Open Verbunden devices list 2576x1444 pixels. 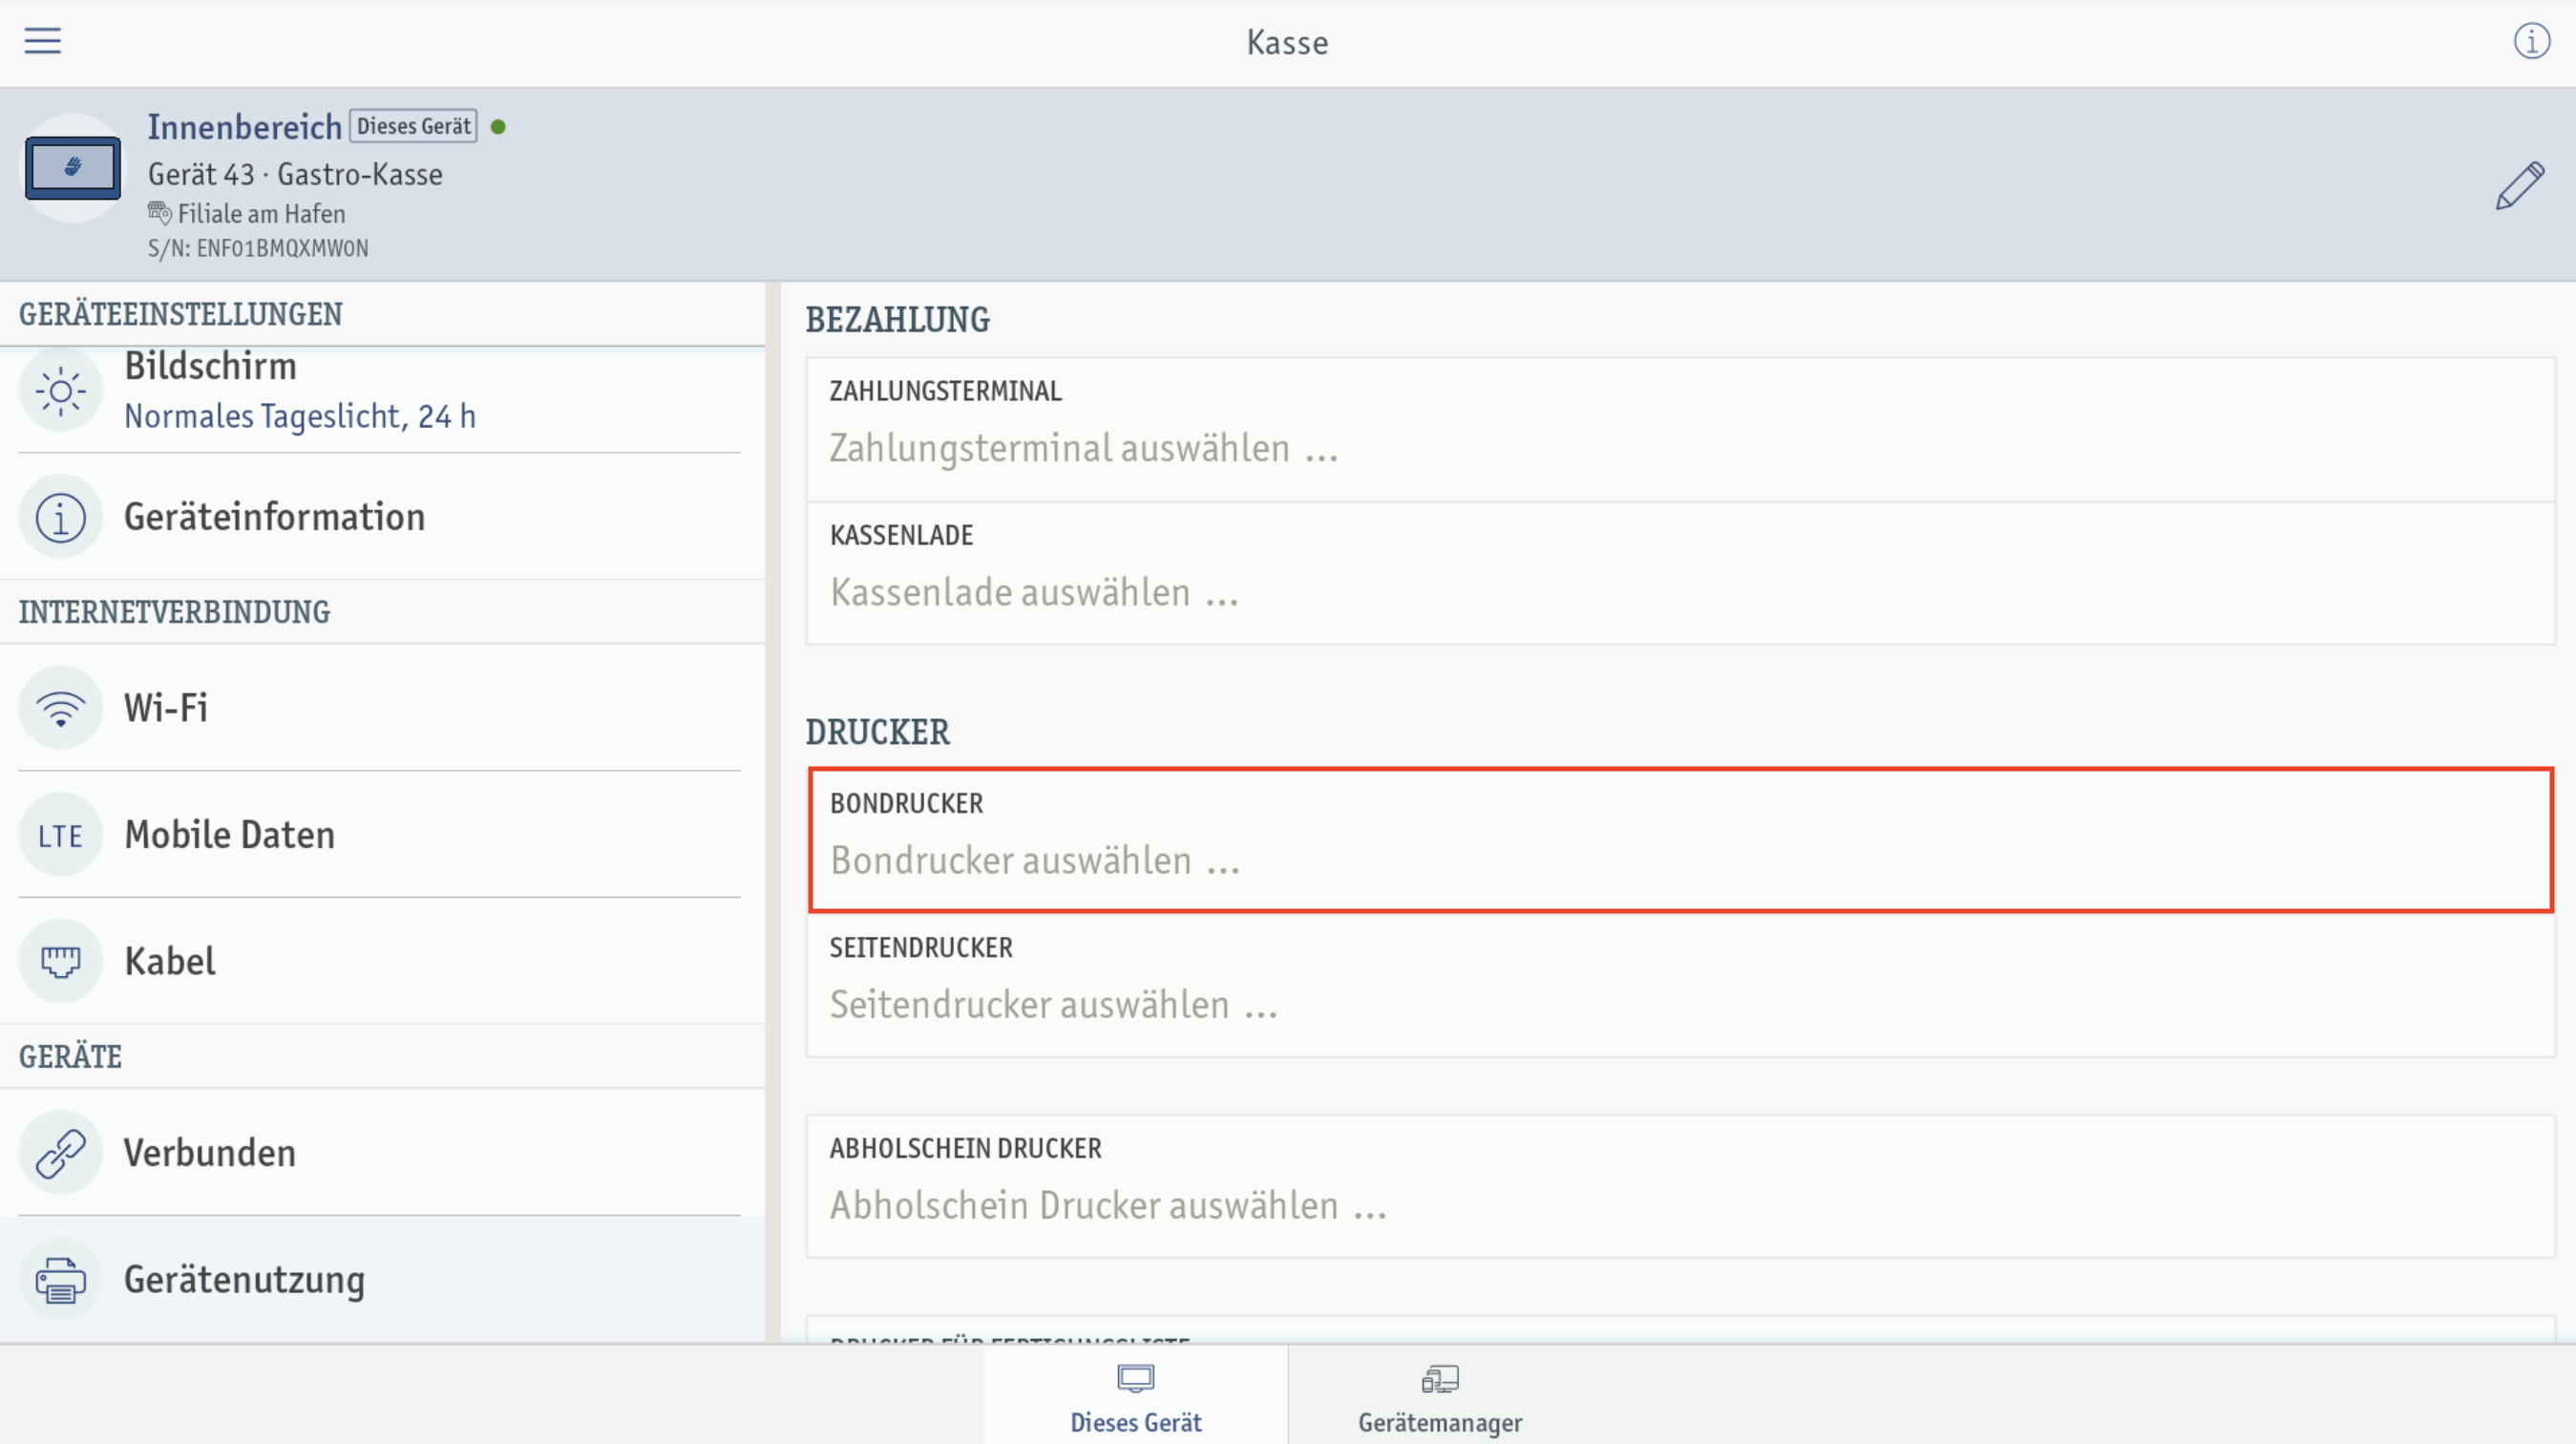coord(380,1153)
